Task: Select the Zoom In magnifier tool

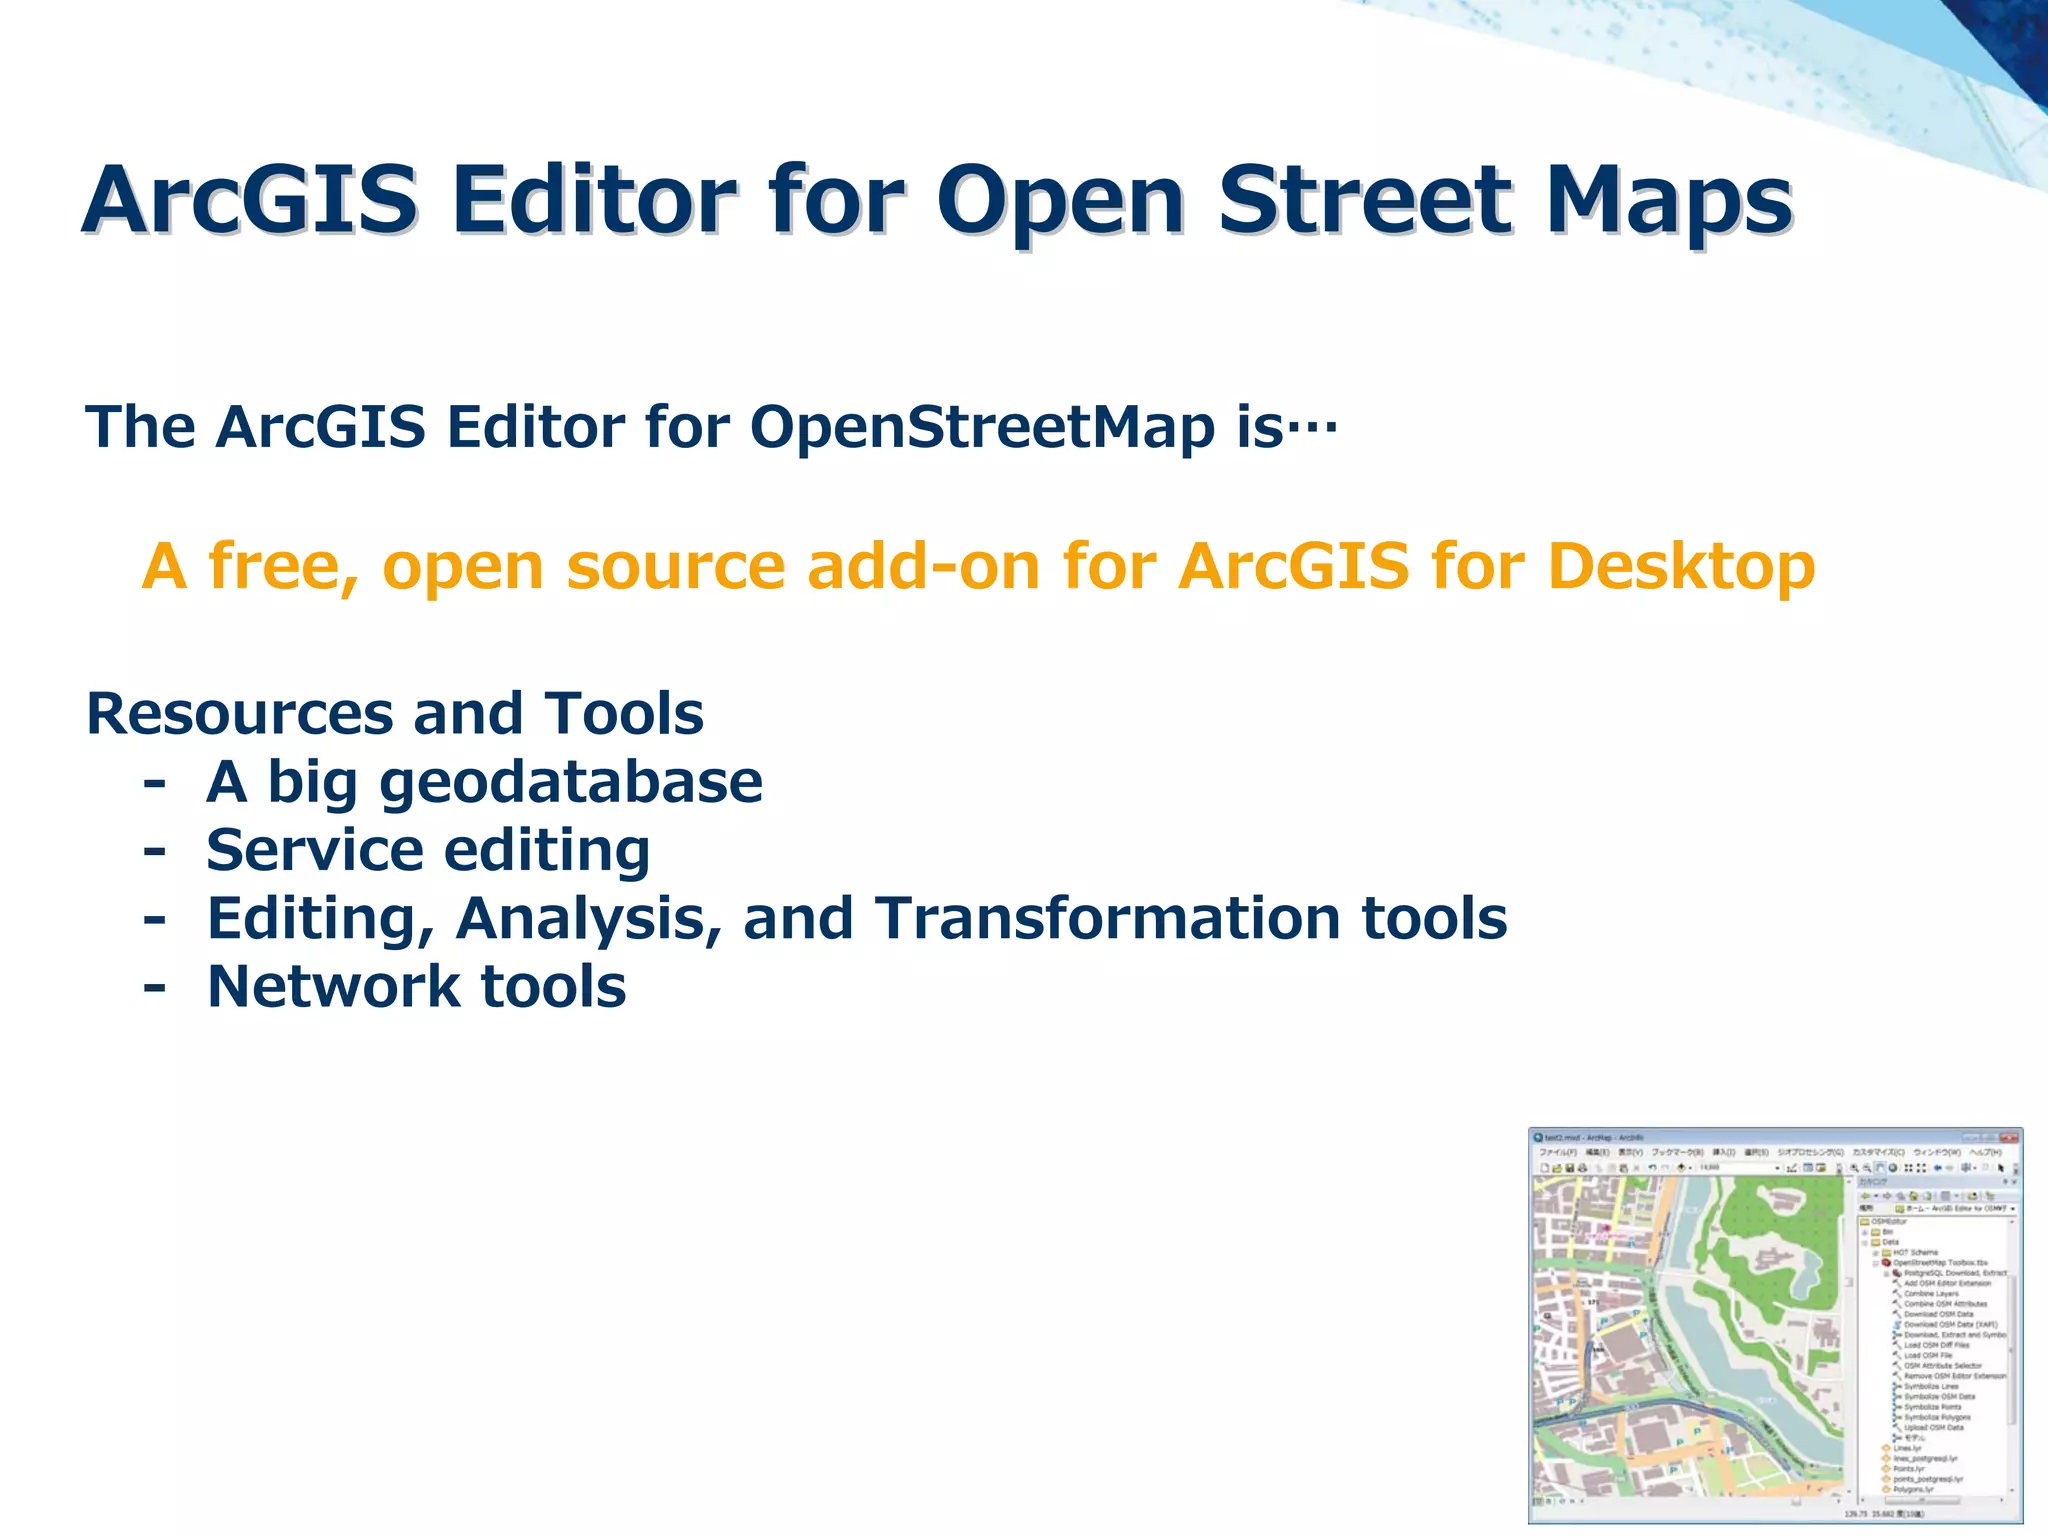Action: point(1854,1168)
